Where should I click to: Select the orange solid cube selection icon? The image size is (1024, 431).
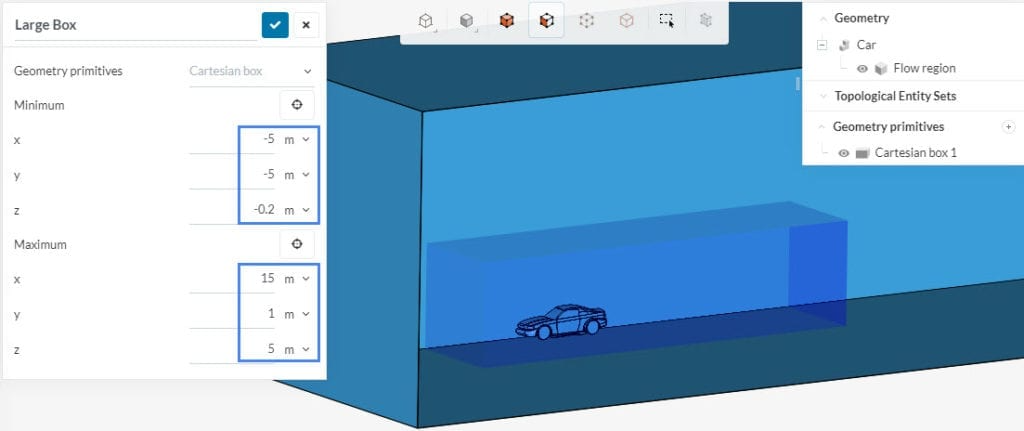(506, 21)
